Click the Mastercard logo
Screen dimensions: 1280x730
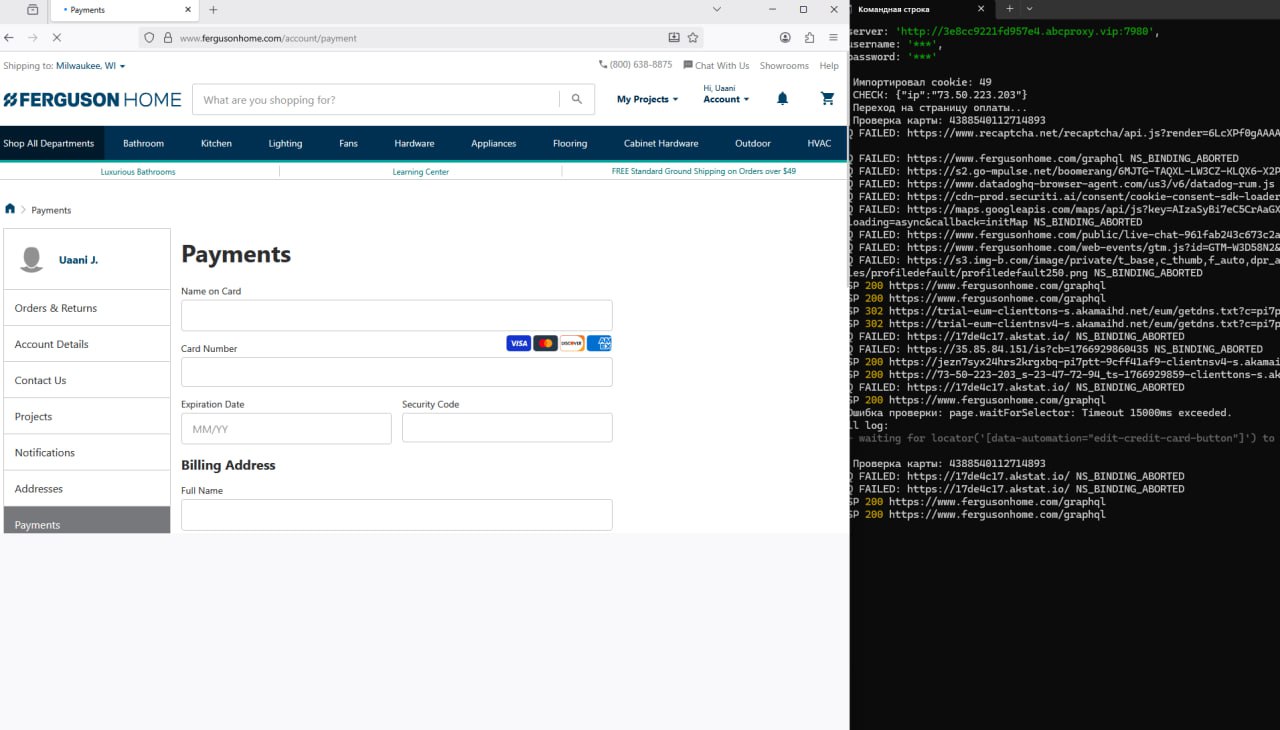point(545,343)
